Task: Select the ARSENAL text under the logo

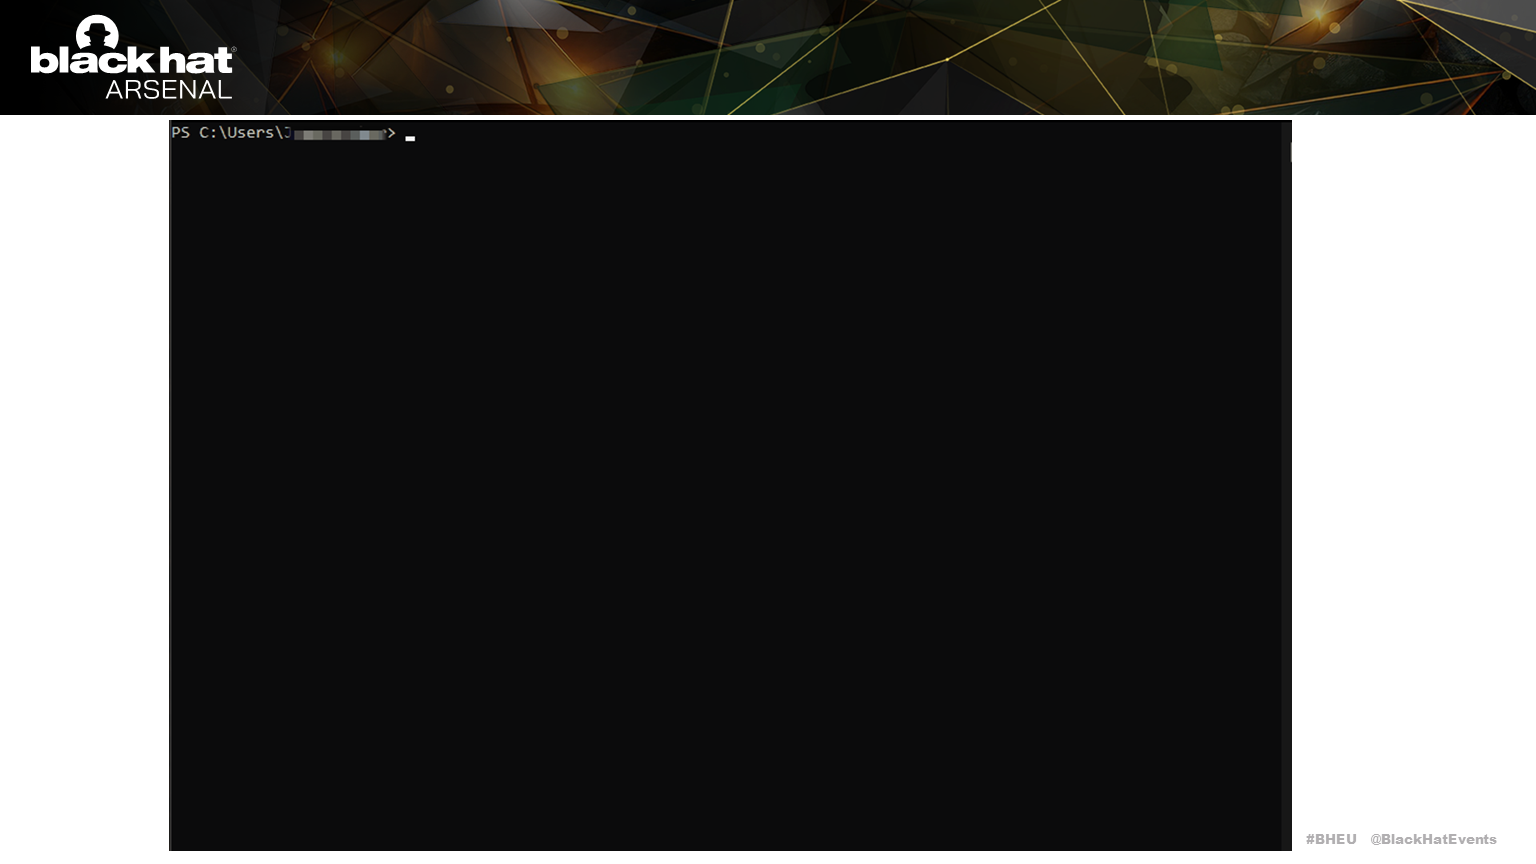Action: coord(168,90)
